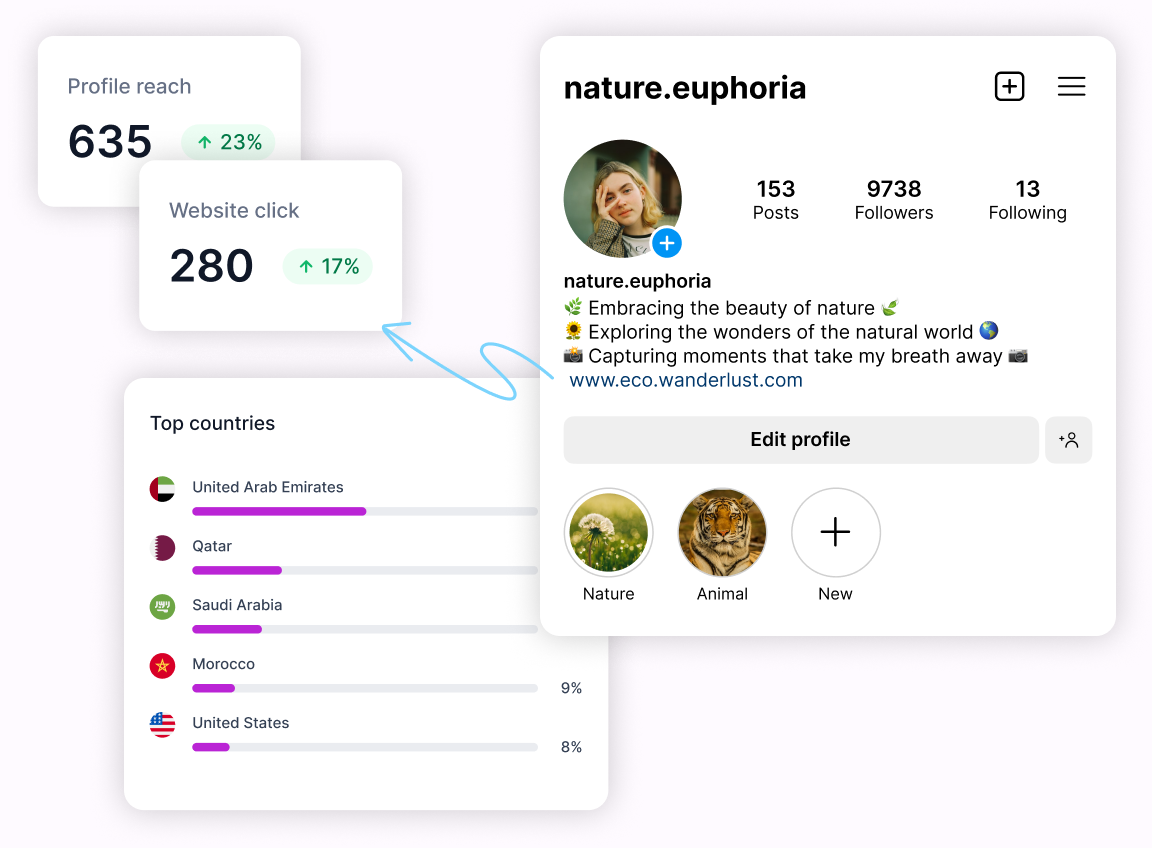Screen dimensions: 1152x848
Task: View the 13 Following list
Action: click(1027, 200)
